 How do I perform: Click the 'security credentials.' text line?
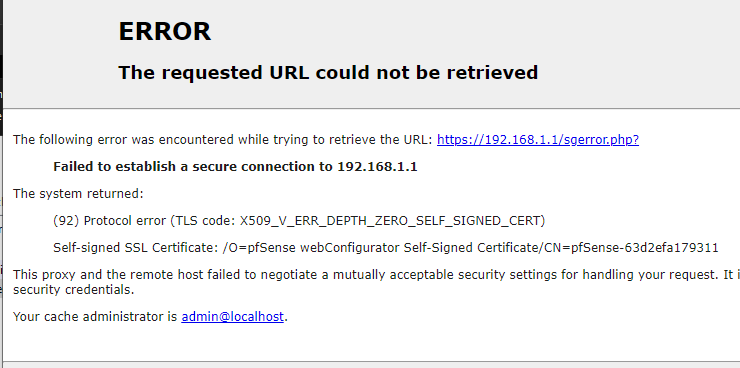(x=74, y=290)
